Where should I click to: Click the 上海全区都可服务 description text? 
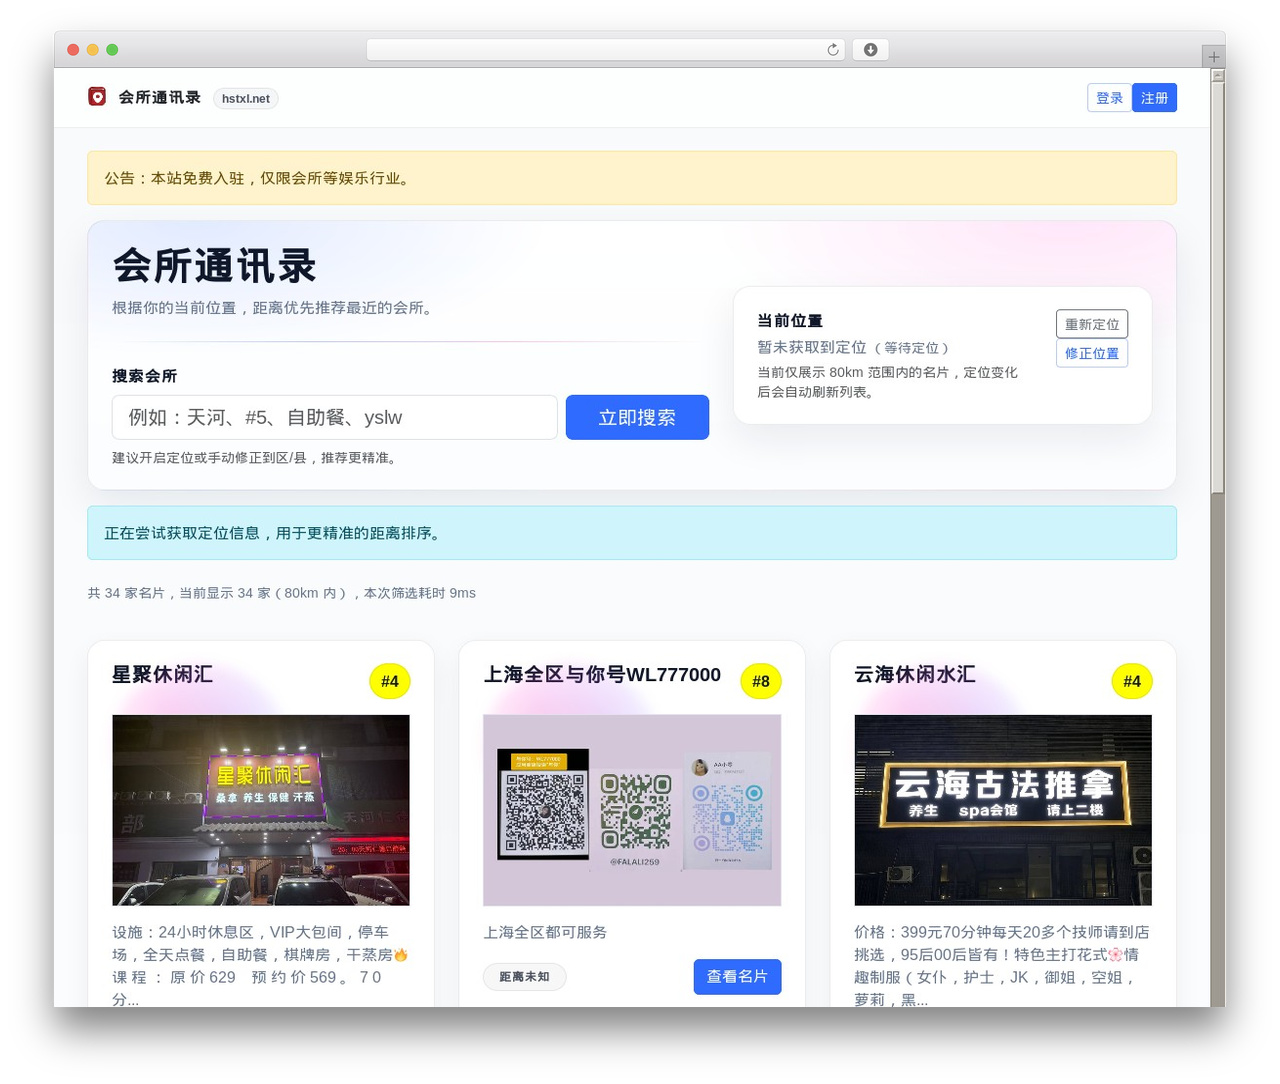coord(545,932)
